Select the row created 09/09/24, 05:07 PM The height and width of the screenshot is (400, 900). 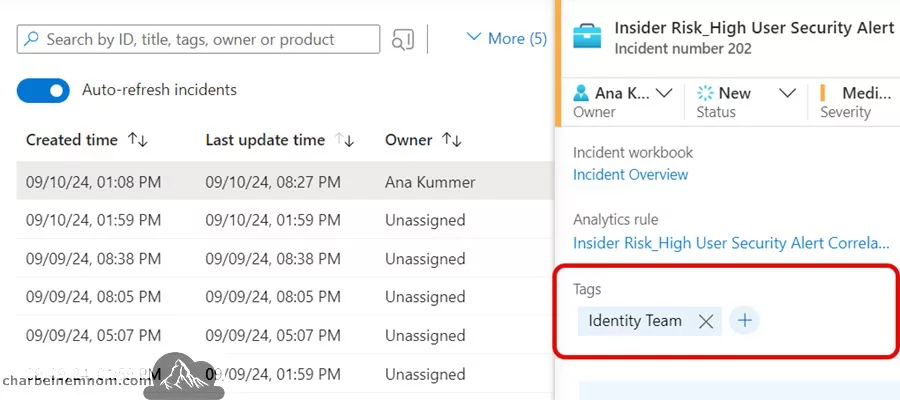pos(285,335)
